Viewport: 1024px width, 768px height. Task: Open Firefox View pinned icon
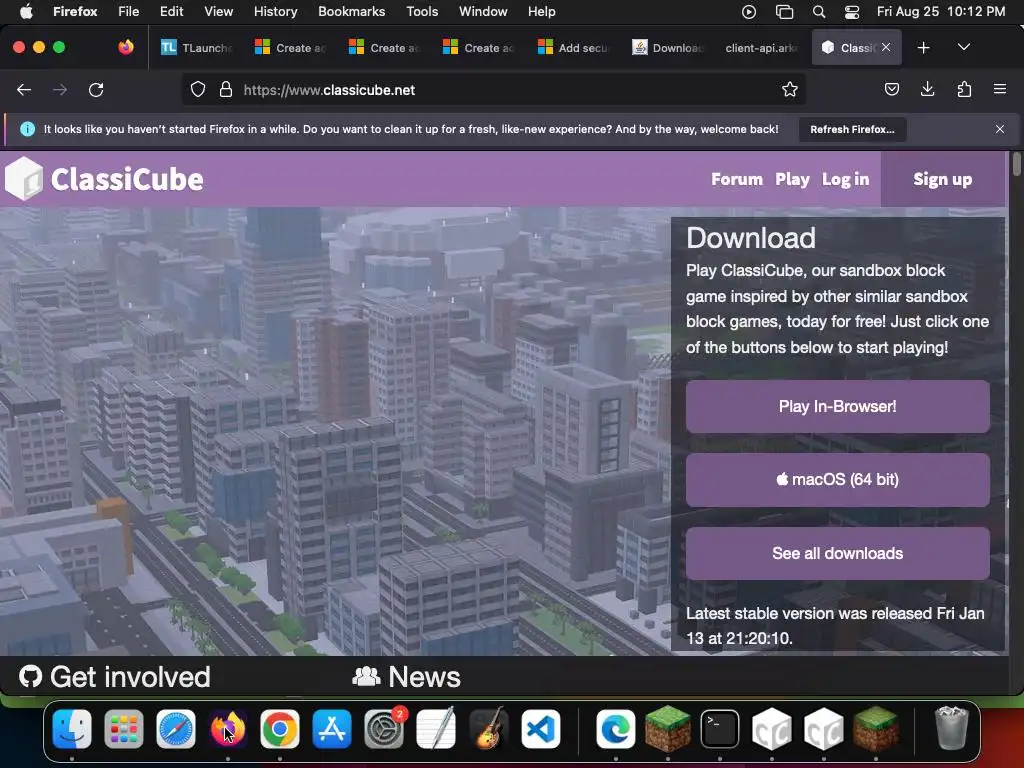[126, 47]
